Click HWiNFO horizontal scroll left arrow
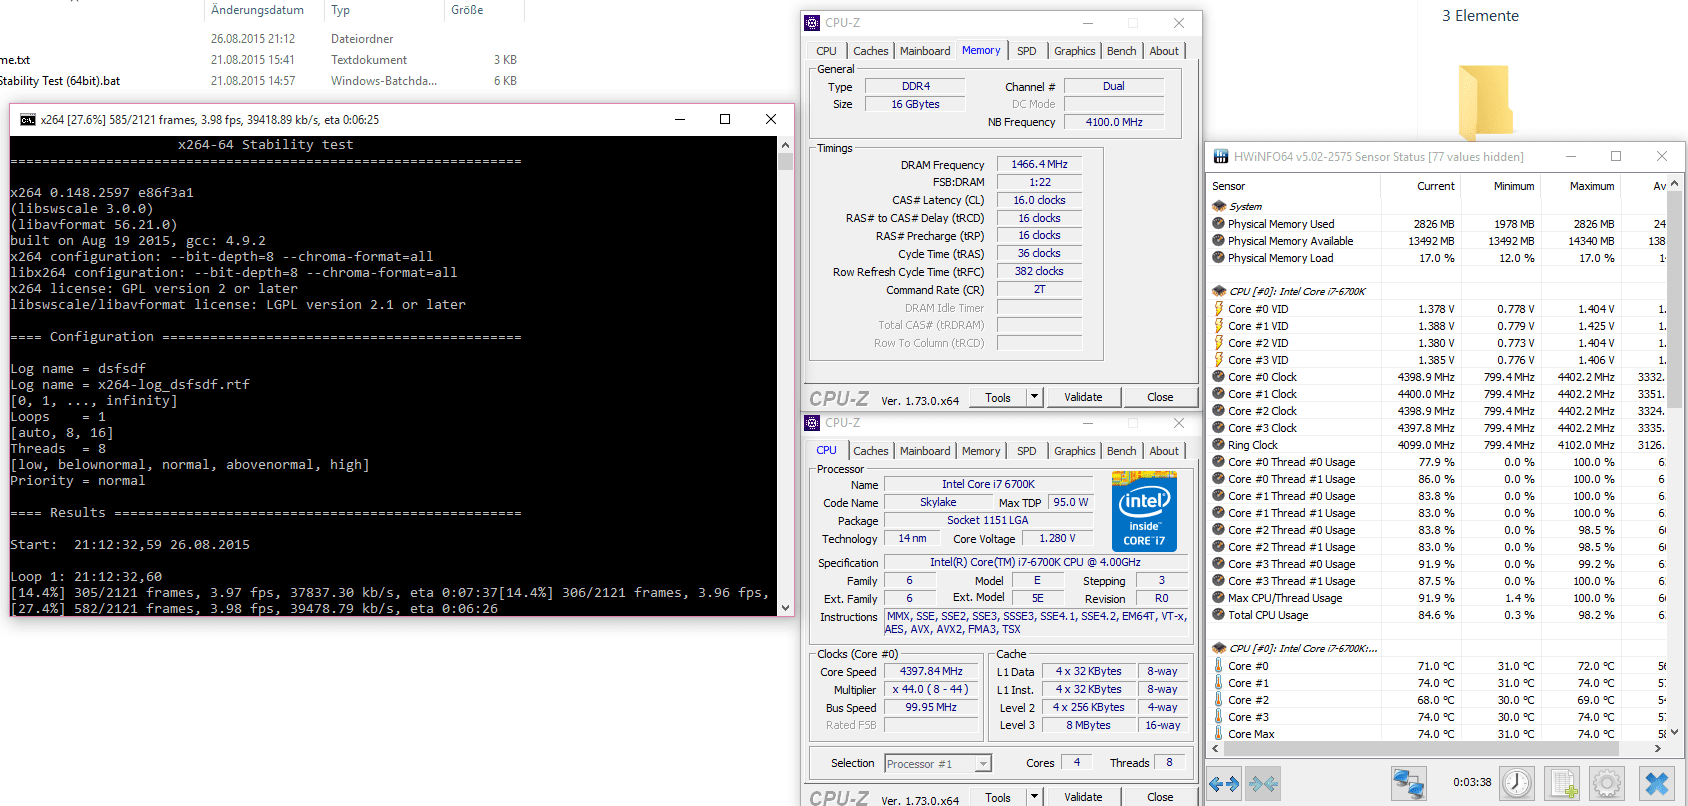Screen dimensions: 1688x806 (1215, 748)
